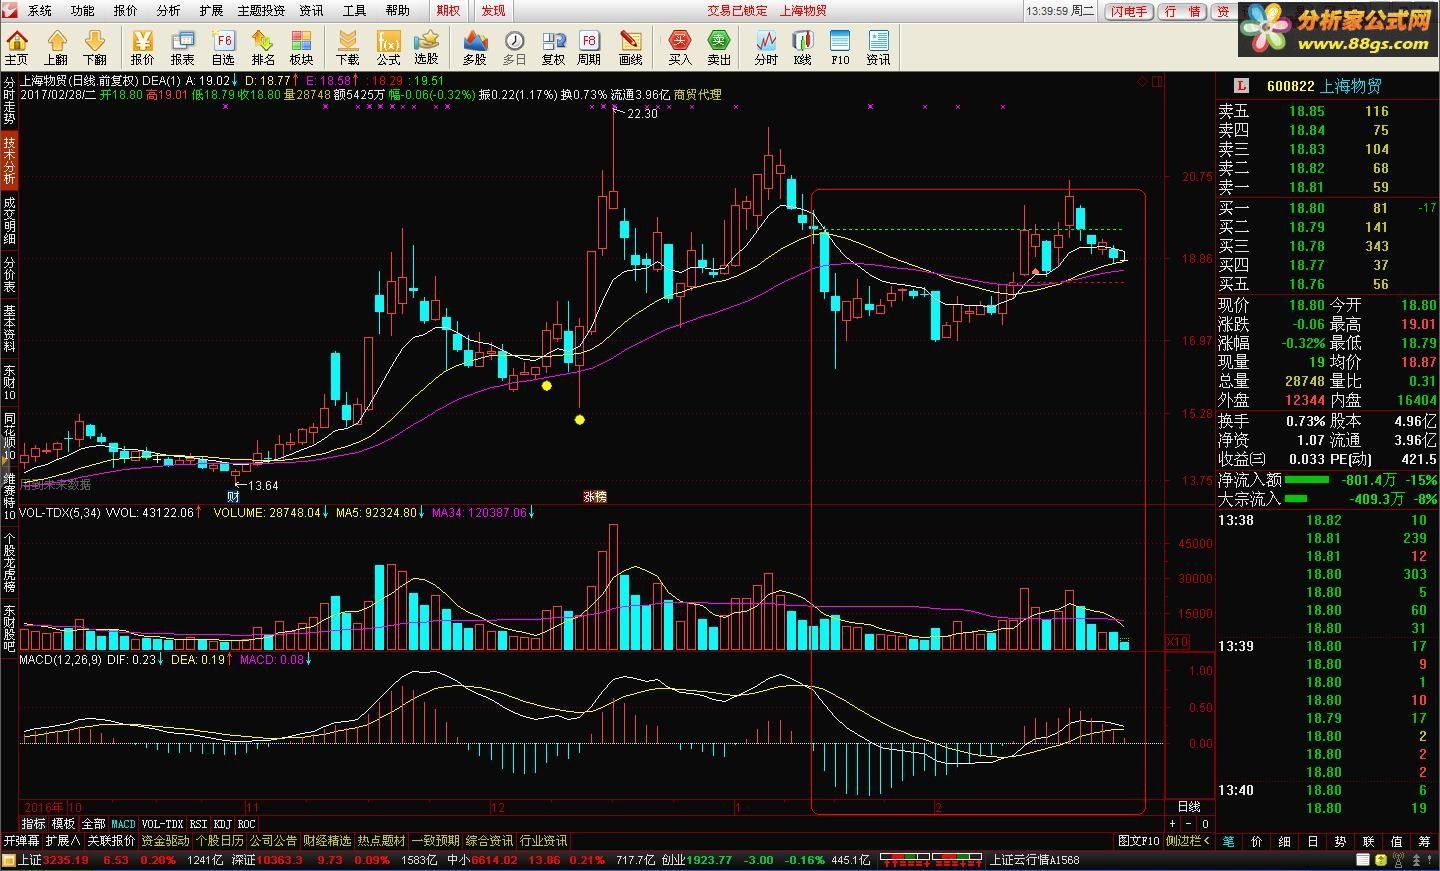Click the 发现 discover button
1440x871 pixels.
493,11
